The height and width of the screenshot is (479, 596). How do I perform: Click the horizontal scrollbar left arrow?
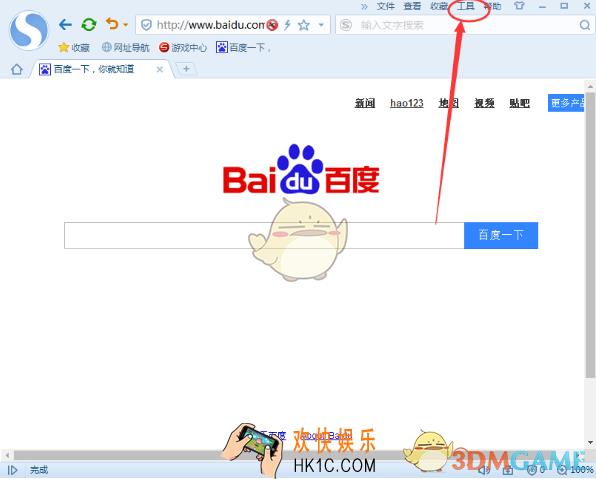pyautogui.click(x=6, y=455)
